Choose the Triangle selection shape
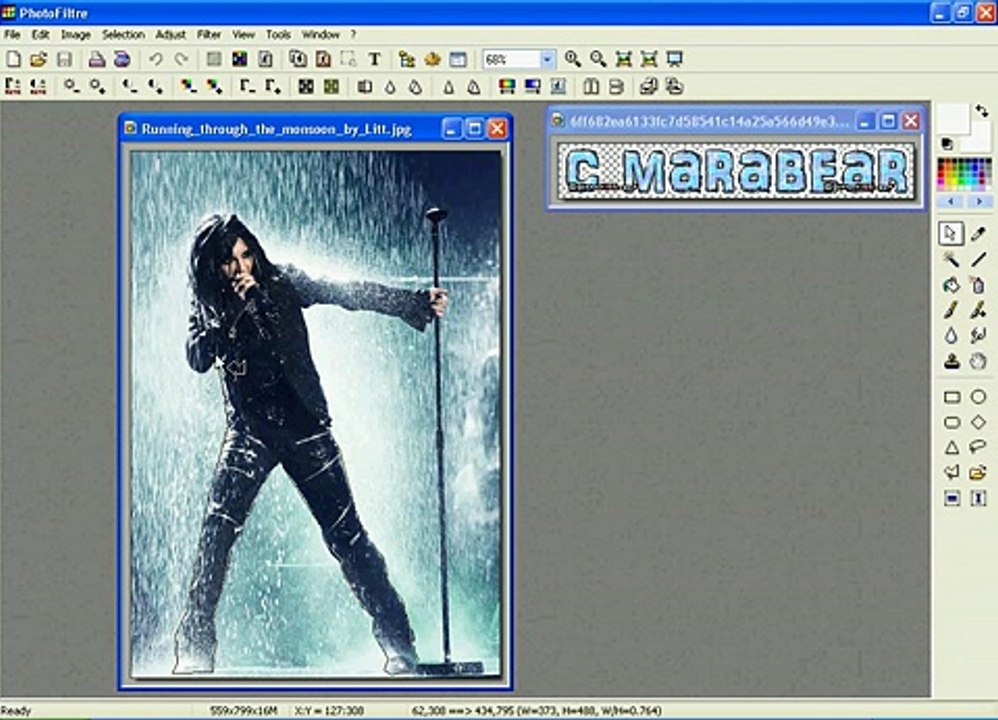The height and width of the screenshot is (720, 998). (952, 447)
